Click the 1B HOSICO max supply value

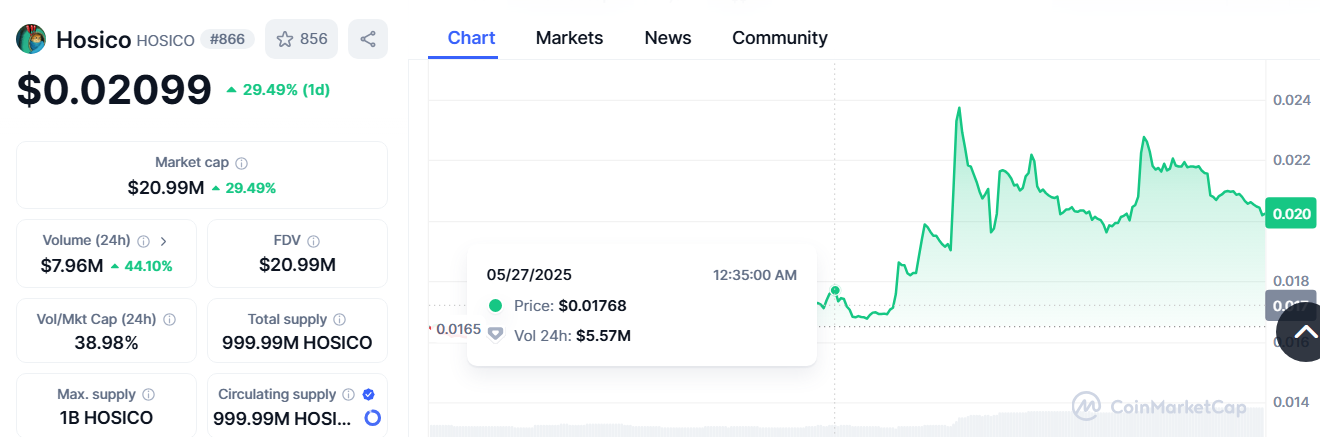(106, 418)
